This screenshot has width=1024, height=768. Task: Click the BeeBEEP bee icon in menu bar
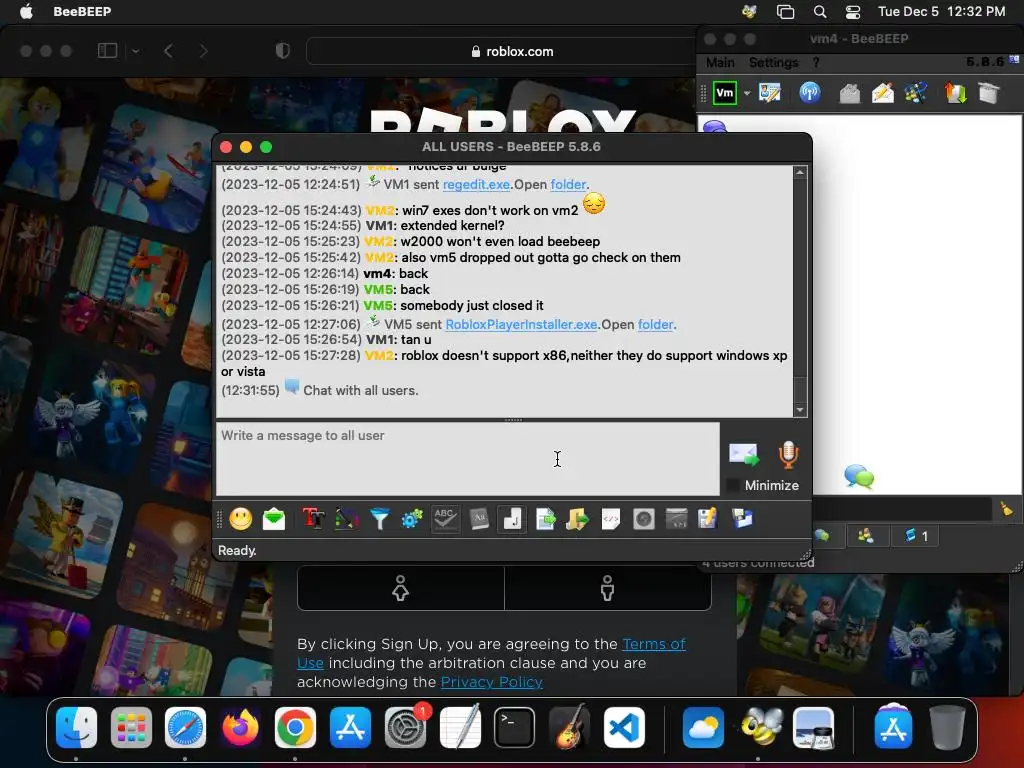[x=750, y=11]
